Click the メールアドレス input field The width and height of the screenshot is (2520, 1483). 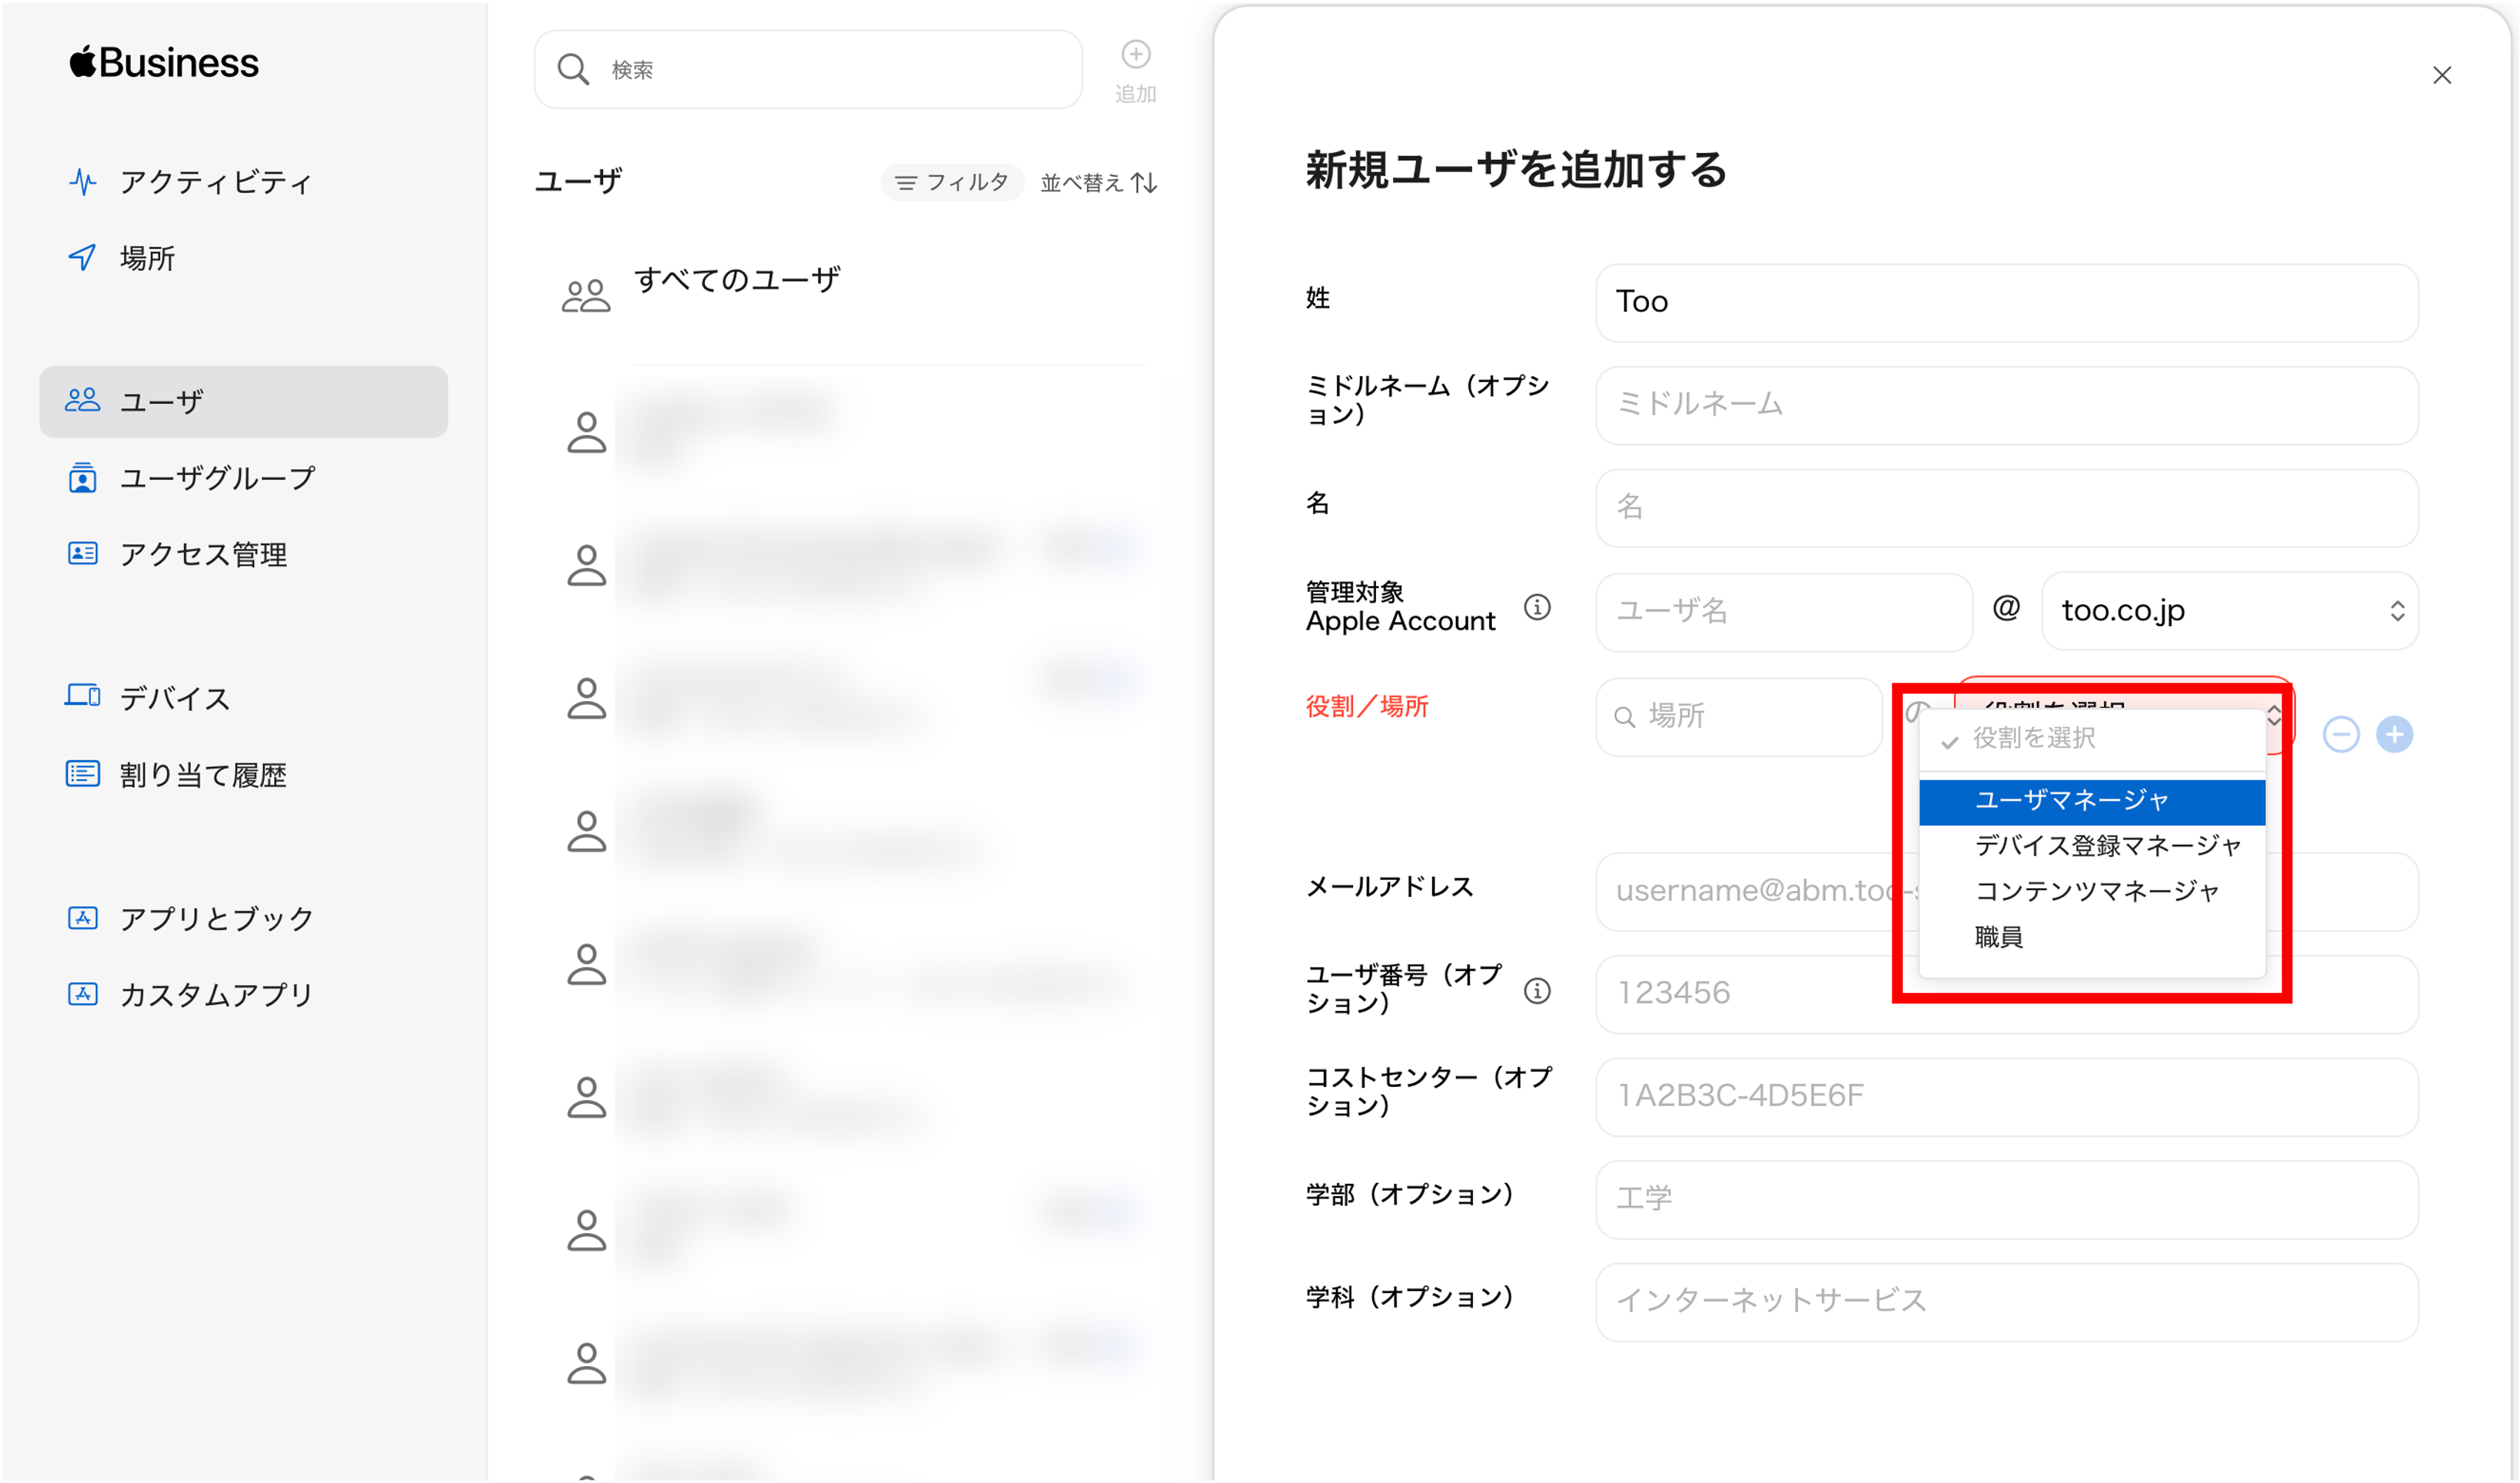pos(2006,891)
